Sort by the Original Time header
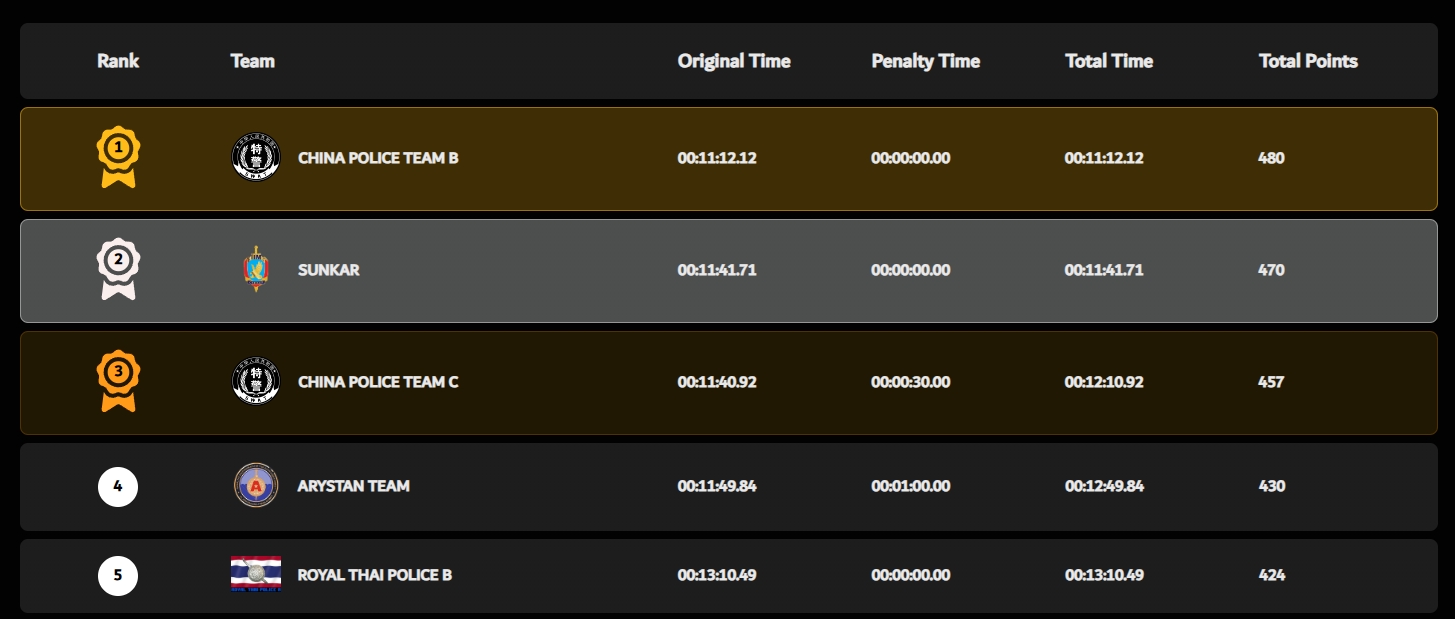The height and width of the screenshot is (619, 1455). (x=734, y=61)
